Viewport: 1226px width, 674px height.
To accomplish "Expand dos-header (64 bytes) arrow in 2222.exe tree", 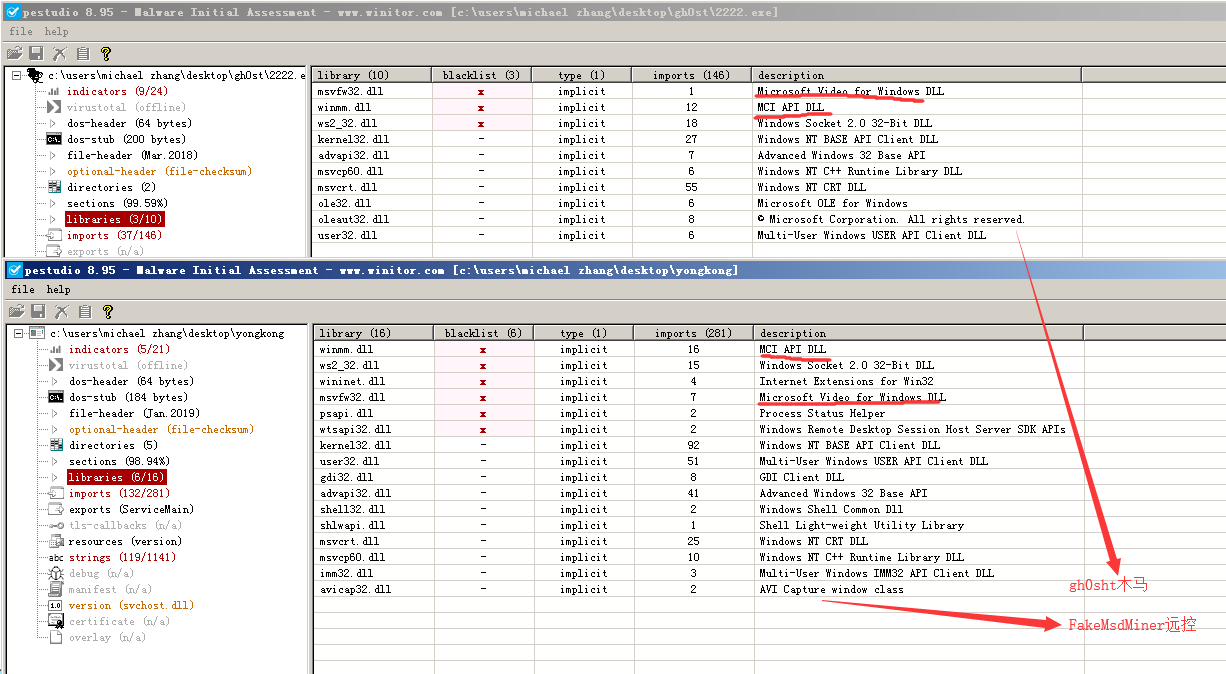I will coord(53,123).
